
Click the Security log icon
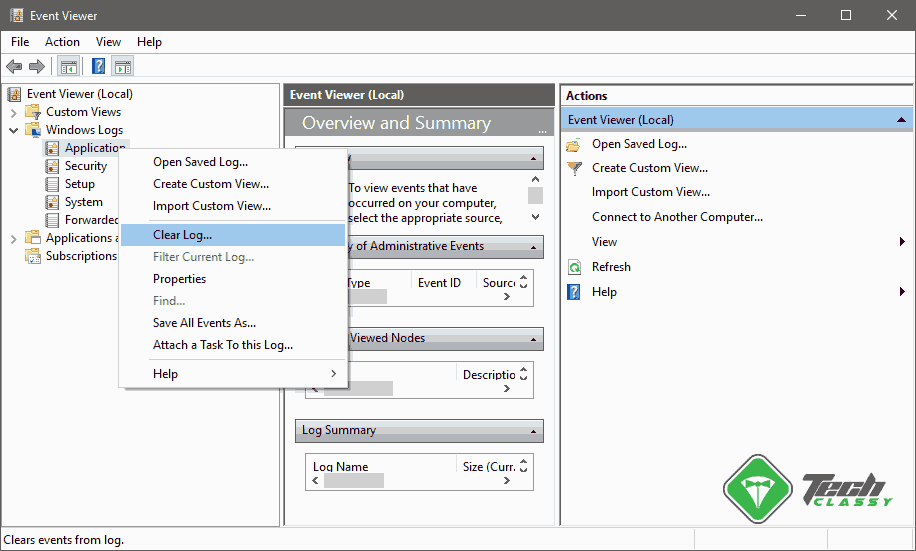click(52, 166)
